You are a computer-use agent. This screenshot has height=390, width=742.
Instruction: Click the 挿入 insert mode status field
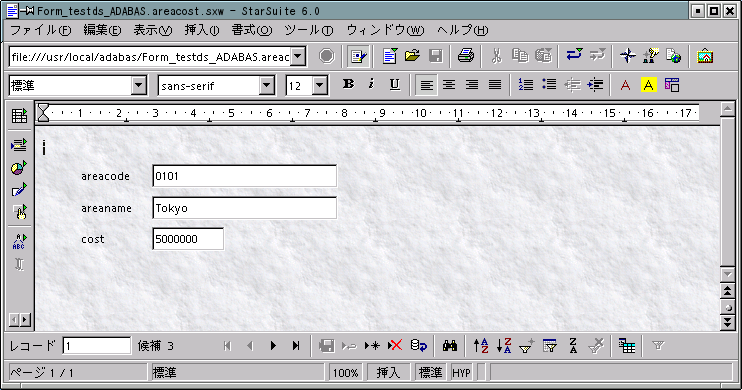[x=388, y=372]
